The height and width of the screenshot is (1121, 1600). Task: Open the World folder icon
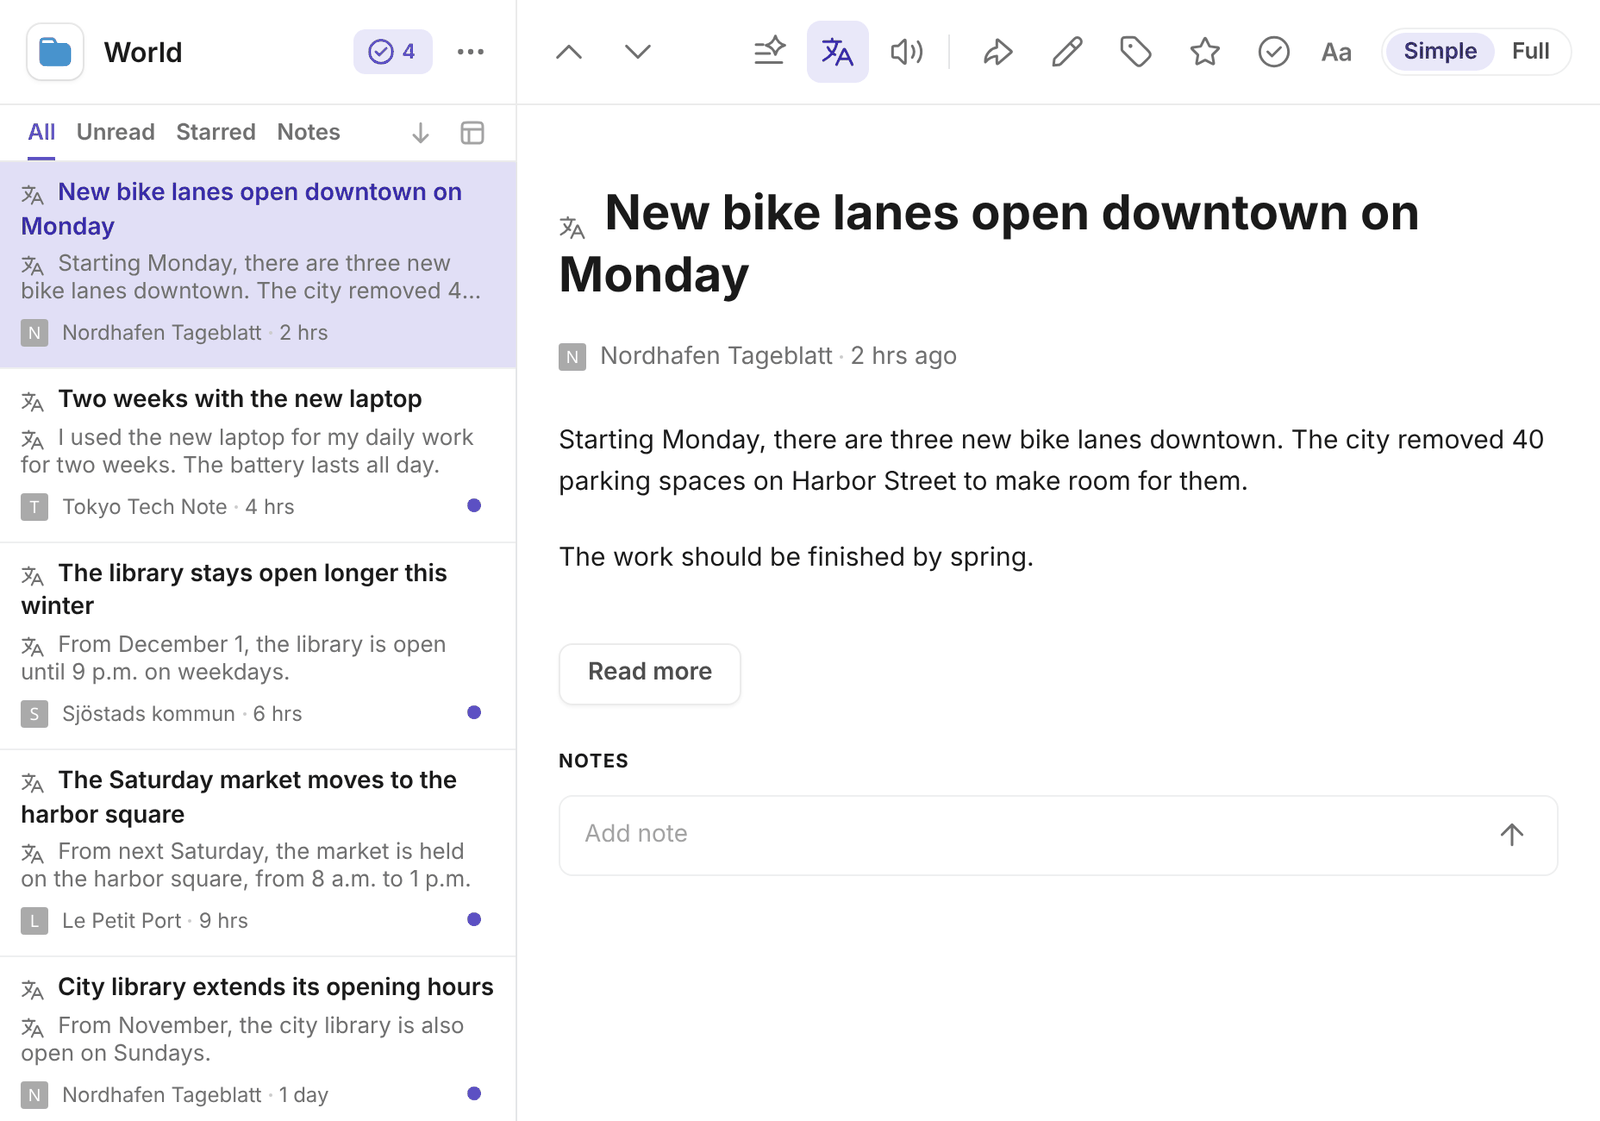tap(55, 52)
